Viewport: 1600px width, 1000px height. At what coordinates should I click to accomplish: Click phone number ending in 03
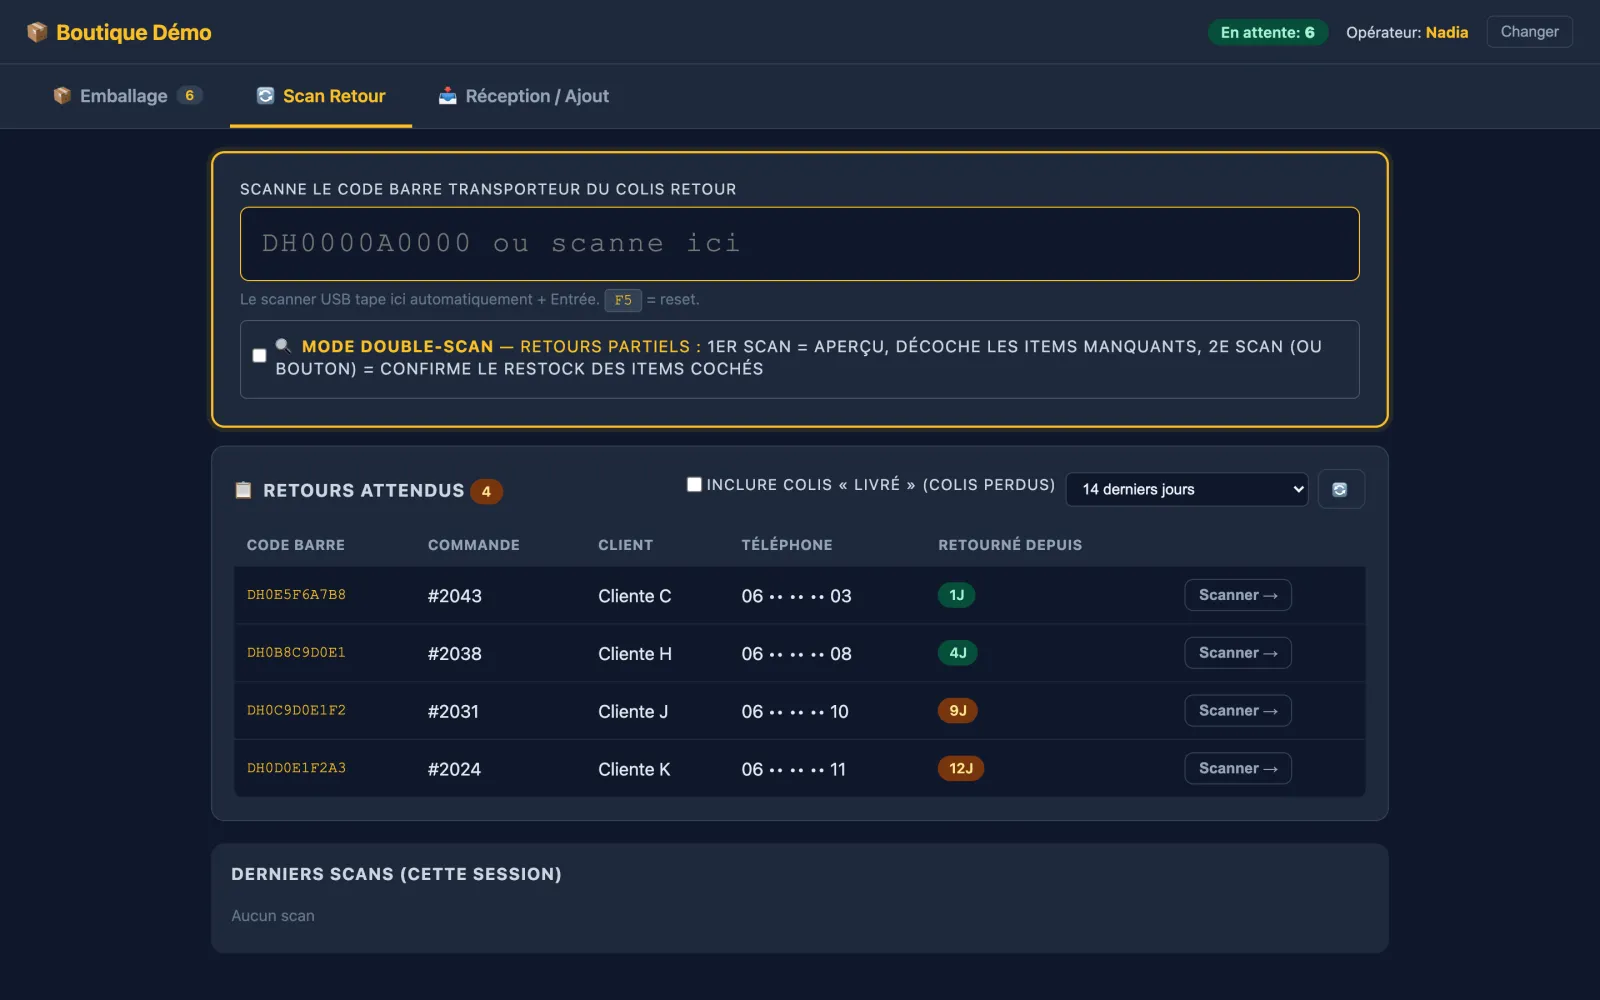[x=796, y=596]
